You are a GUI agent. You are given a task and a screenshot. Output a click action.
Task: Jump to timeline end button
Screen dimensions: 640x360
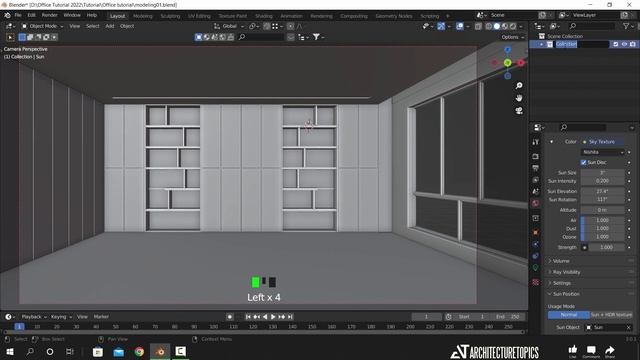[x=290, y=317]
